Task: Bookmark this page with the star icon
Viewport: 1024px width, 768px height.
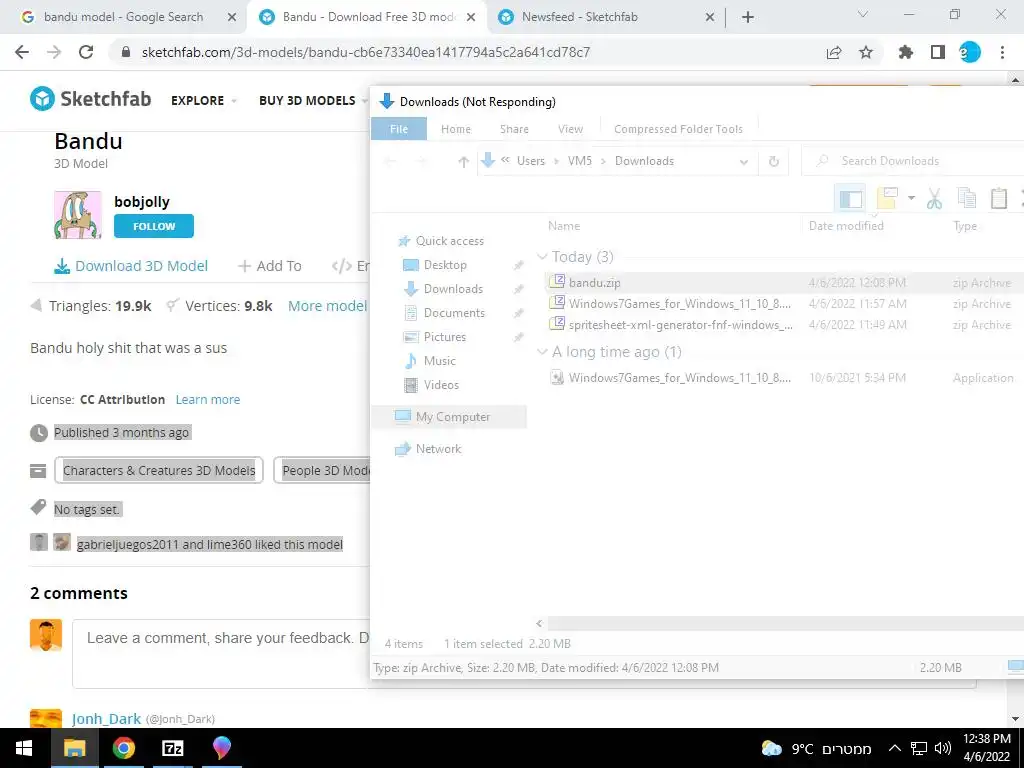Action: click(866, 52)
